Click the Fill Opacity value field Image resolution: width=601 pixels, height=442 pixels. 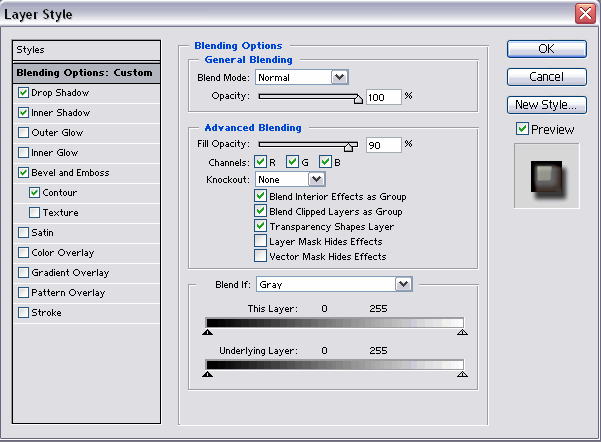click(x=384, y=145)
